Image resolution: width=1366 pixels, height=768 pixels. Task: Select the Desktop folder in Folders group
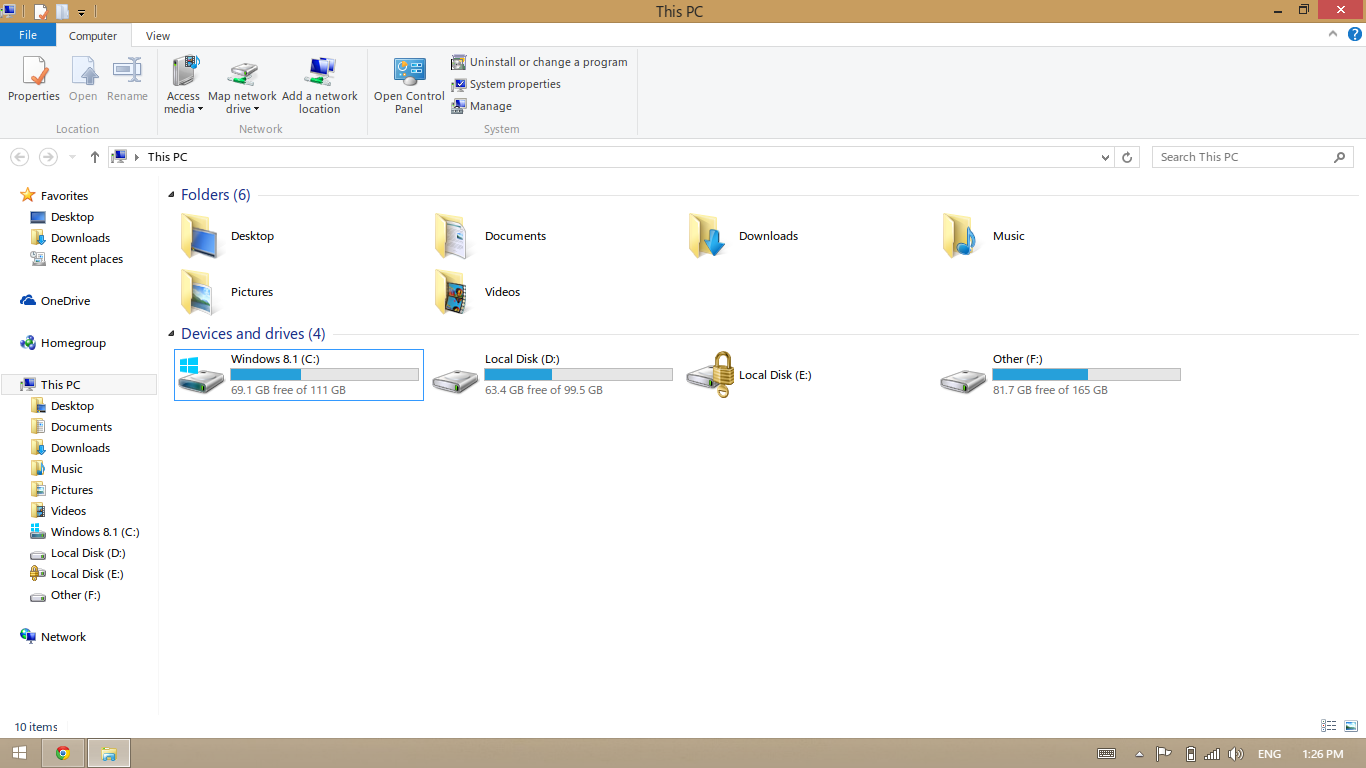[228, 236]
